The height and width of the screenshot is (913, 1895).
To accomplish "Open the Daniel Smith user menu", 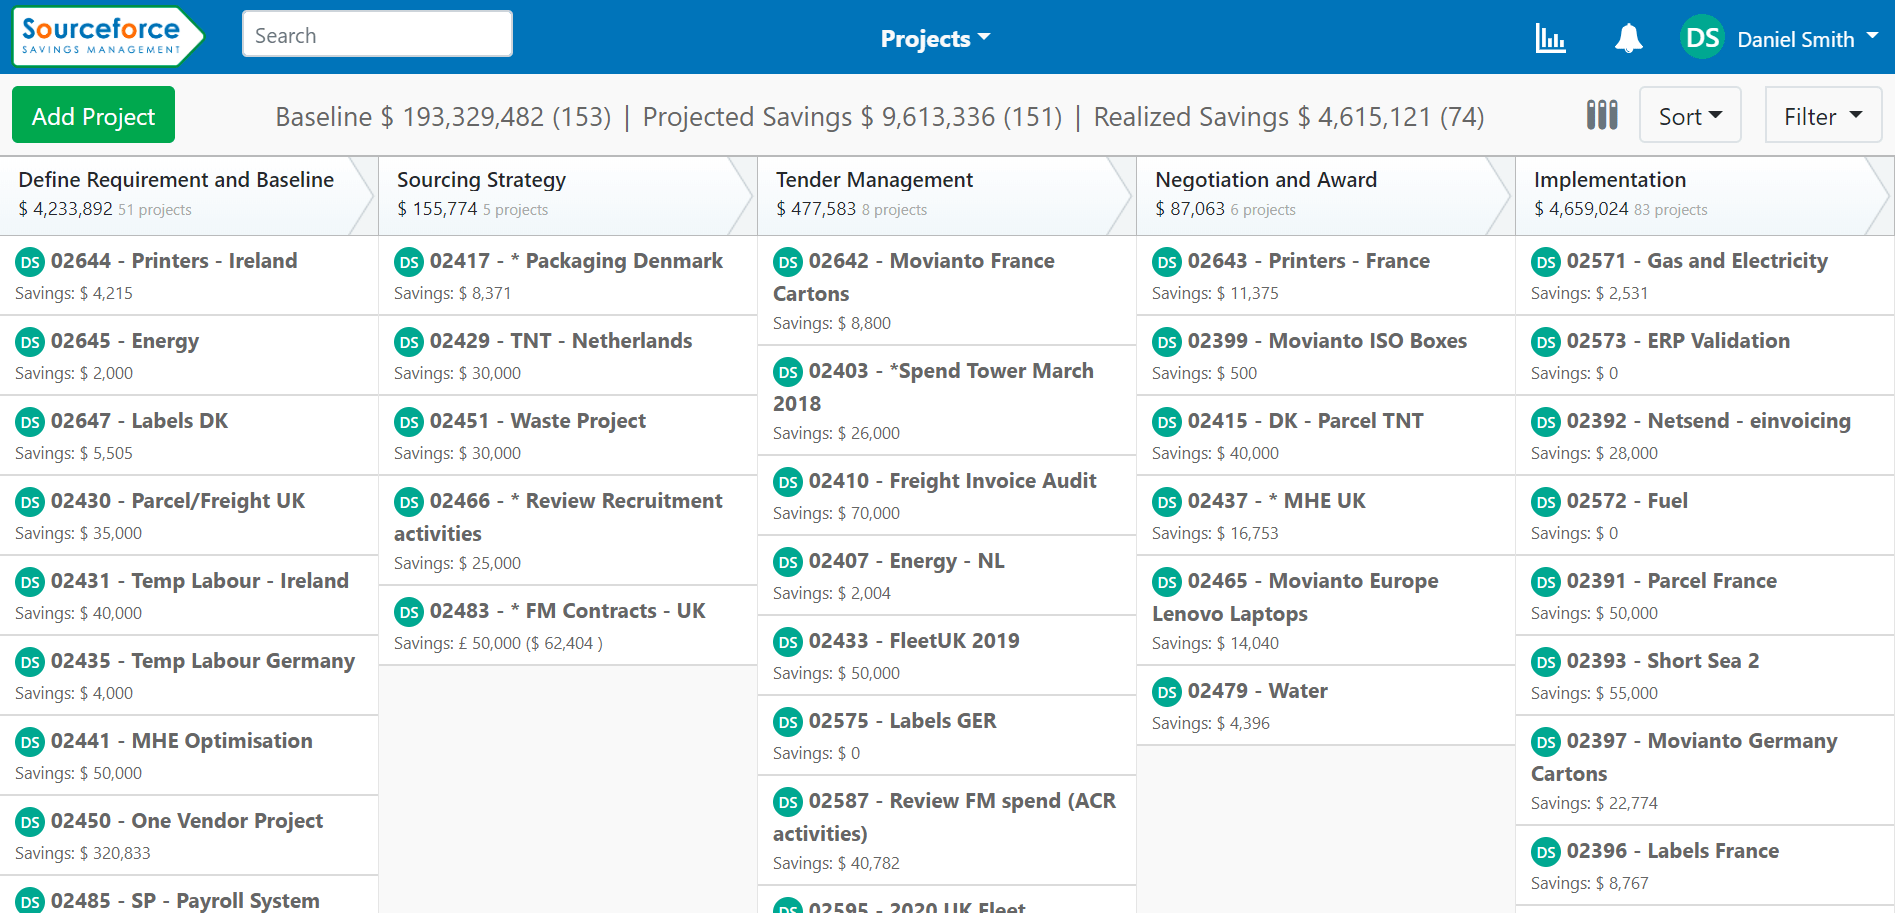I will pos(1807,39).
